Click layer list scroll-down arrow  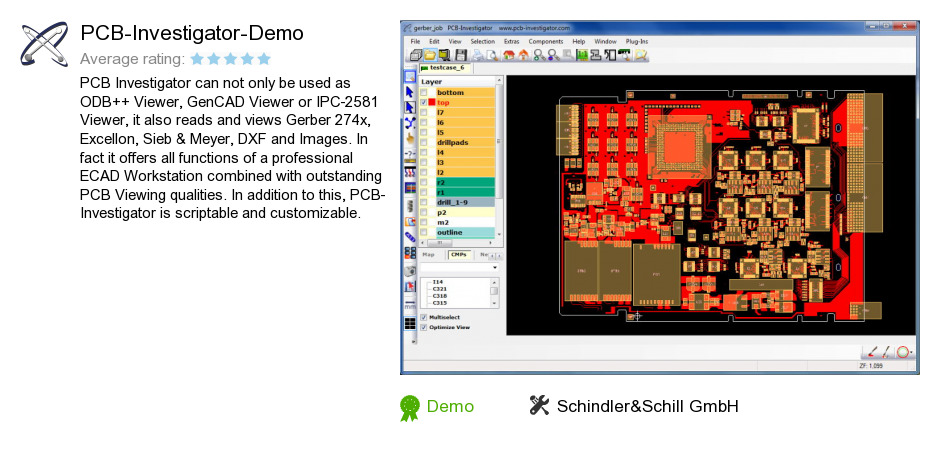[x=499, y=234]
